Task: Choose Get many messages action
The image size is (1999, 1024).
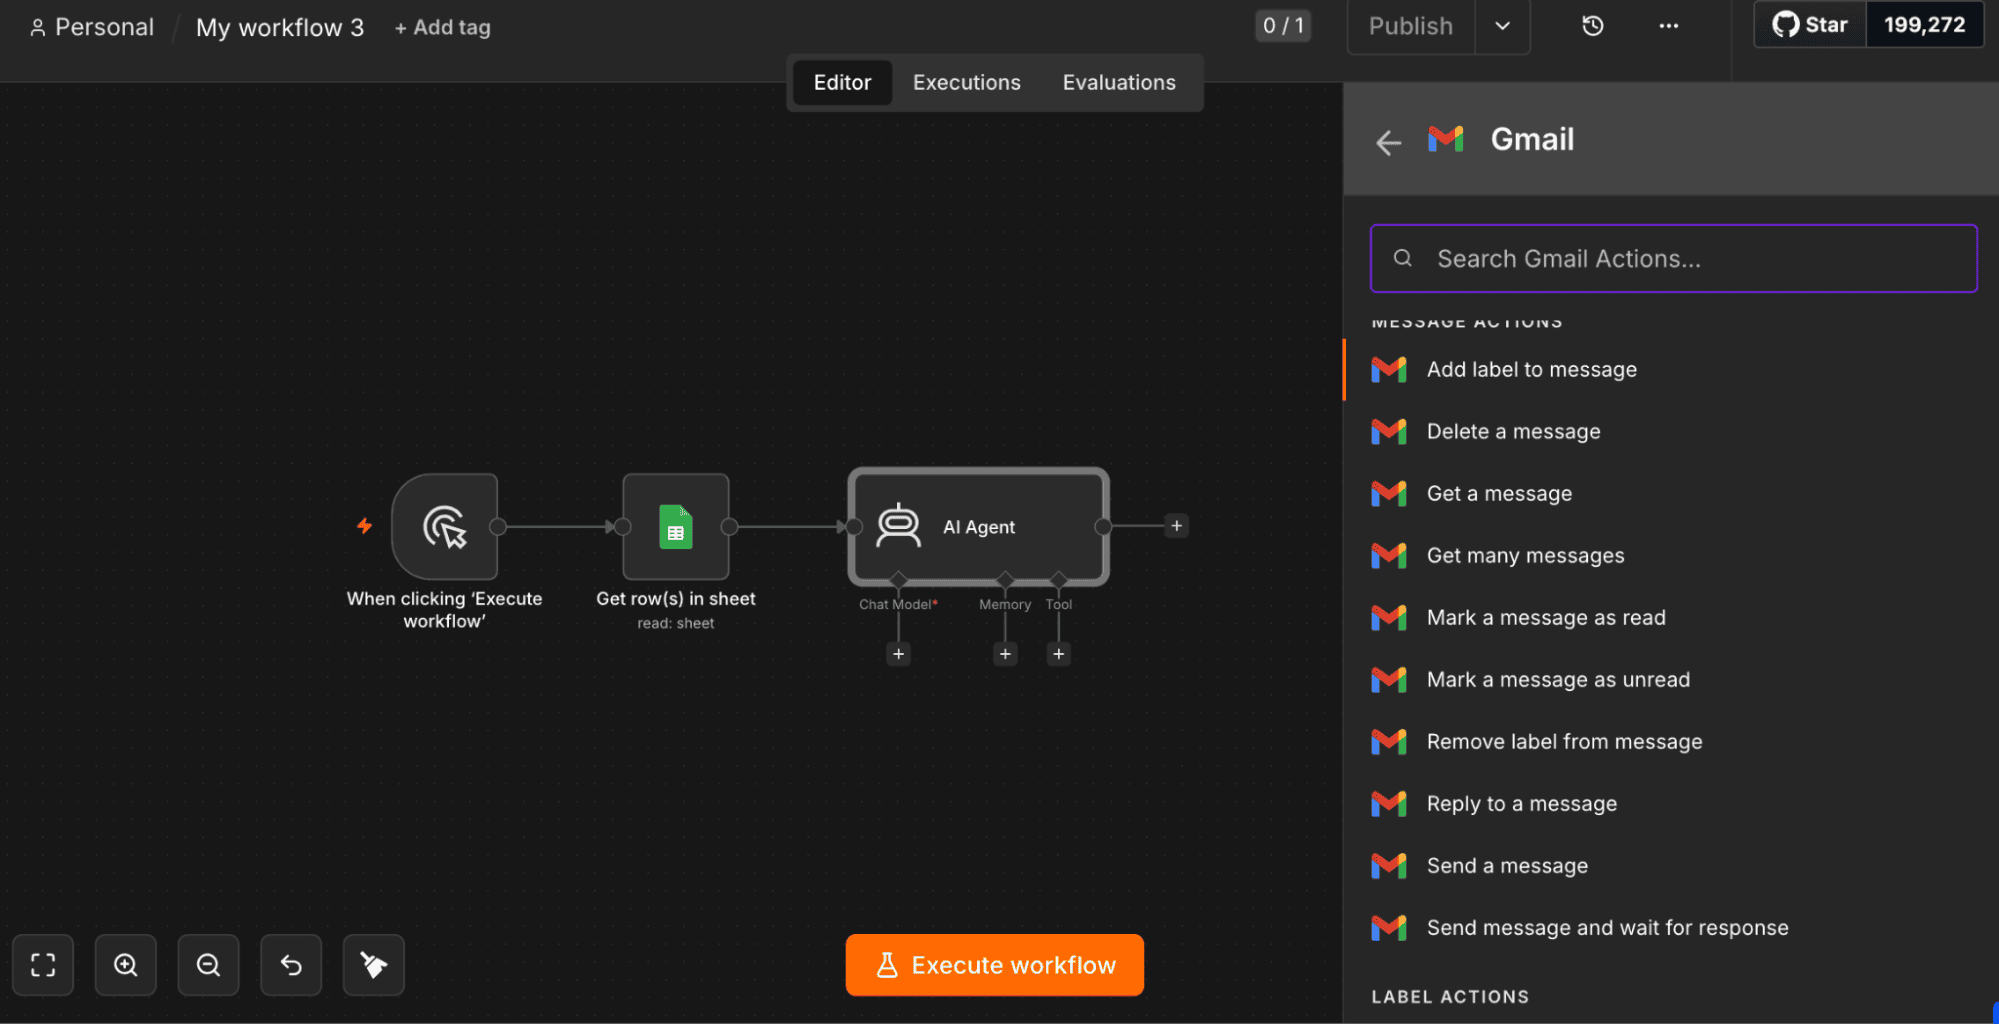Action: [1670, 556]
